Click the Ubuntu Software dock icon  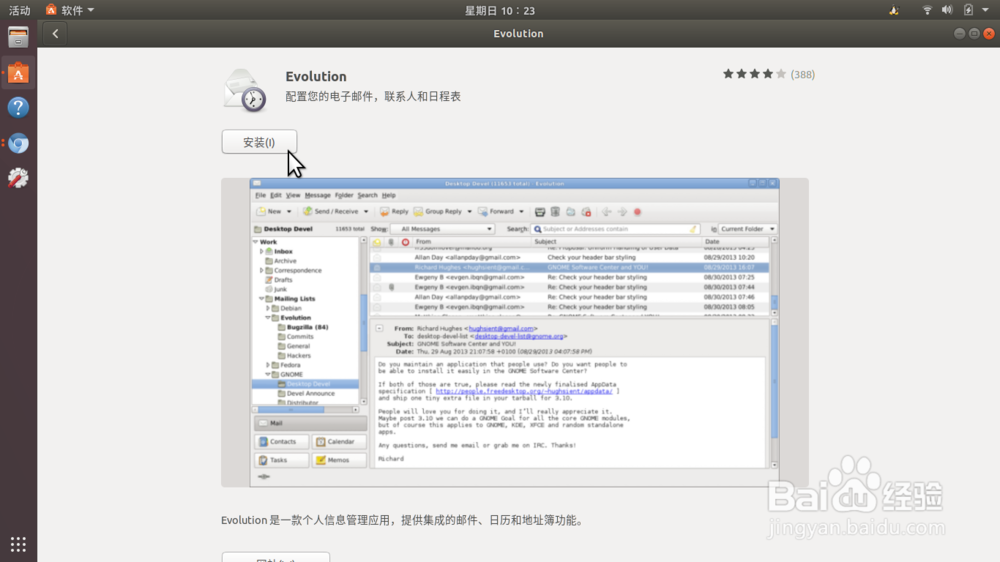pos(18,73)
